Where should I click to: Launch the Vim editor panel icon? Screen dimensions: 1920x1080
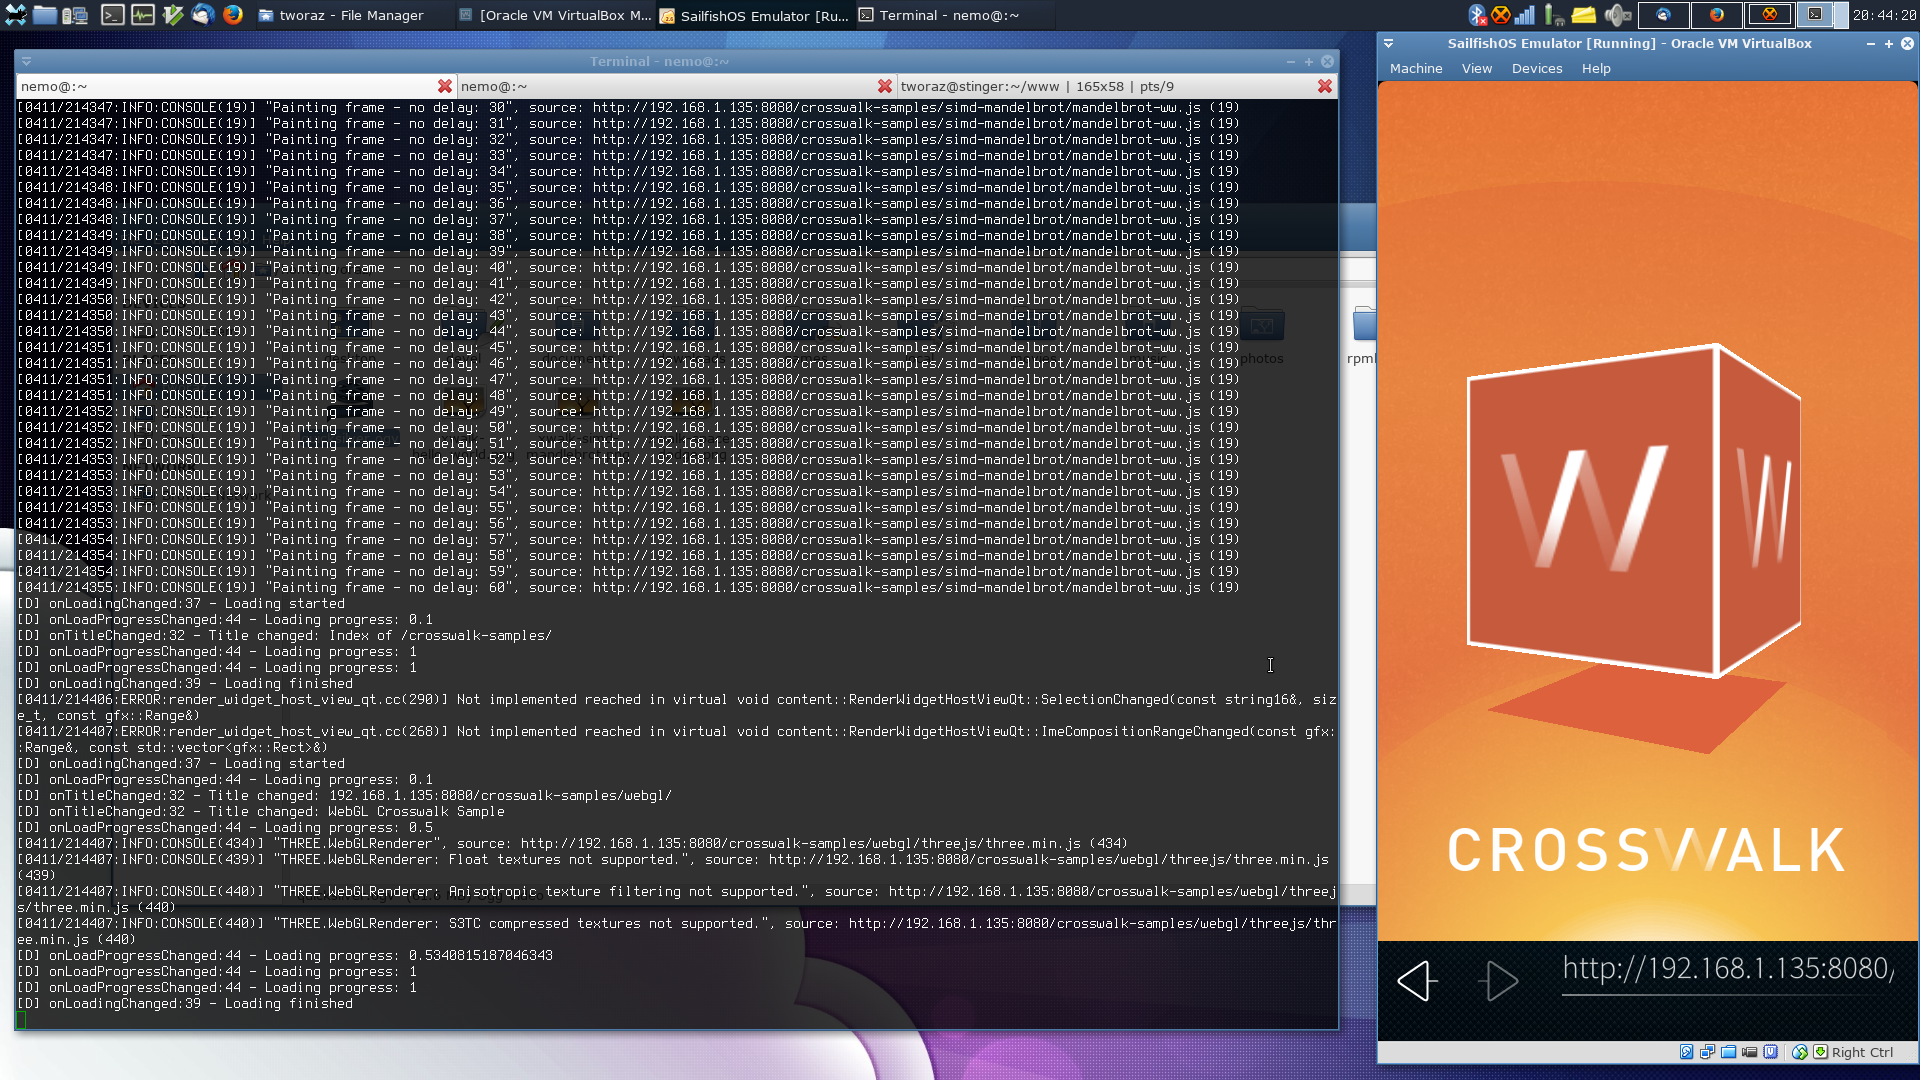[173, 15]
